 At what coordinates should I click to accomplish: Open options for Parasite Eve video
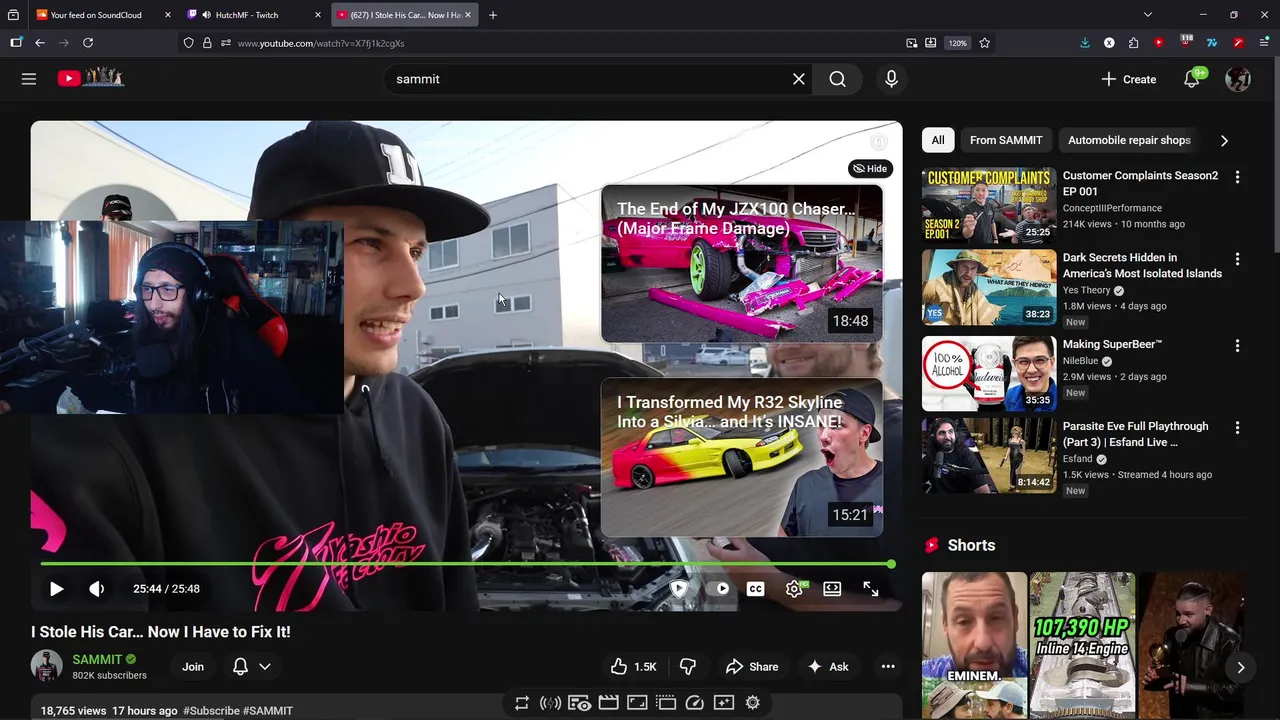coord(1237,428)
